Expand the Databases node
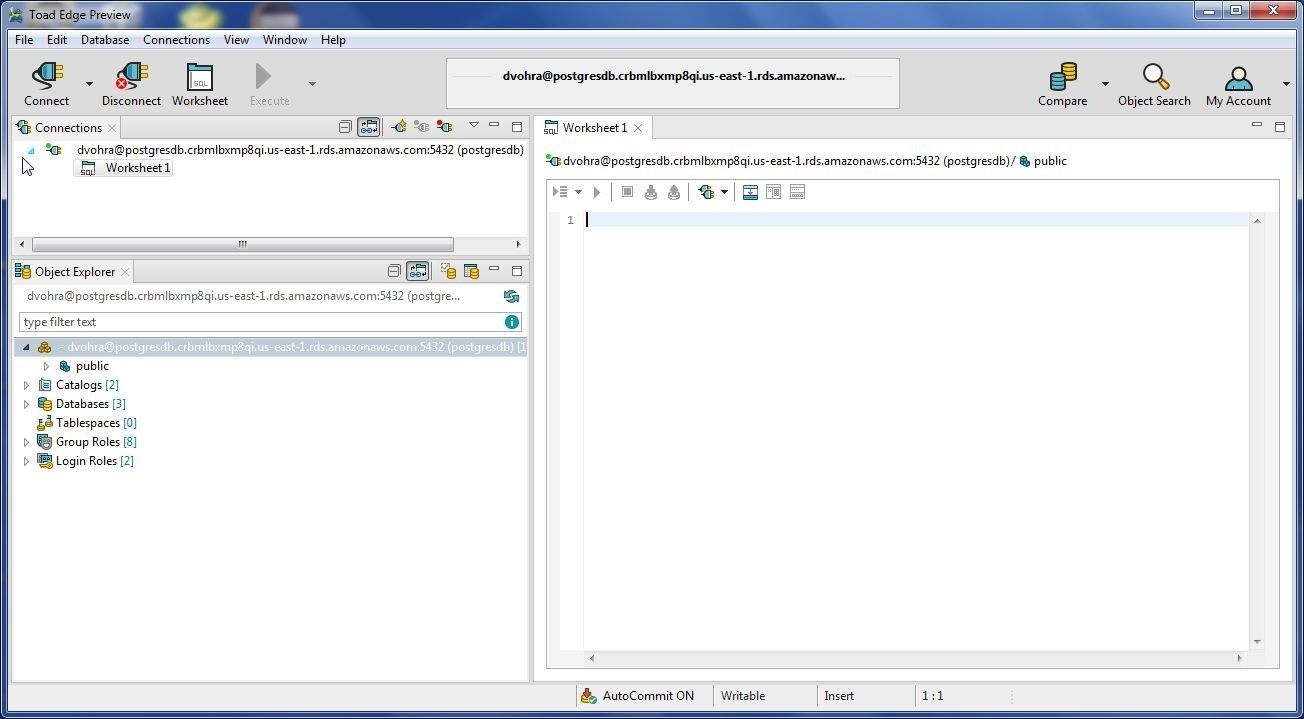Screen dimensions: 1304x719 26,404
